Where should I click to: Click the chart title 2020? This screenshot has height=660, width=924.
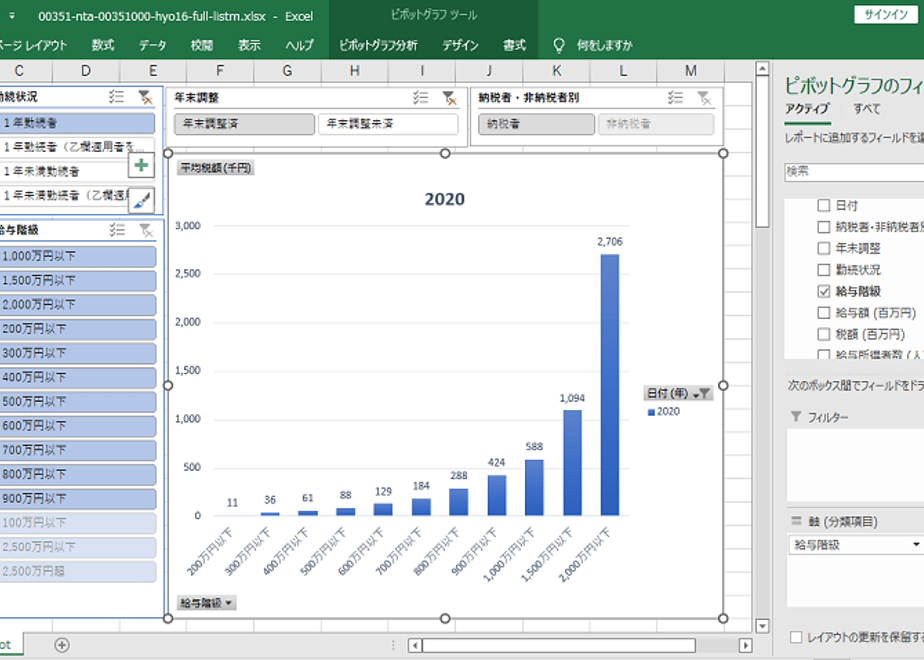coord(445,199)
